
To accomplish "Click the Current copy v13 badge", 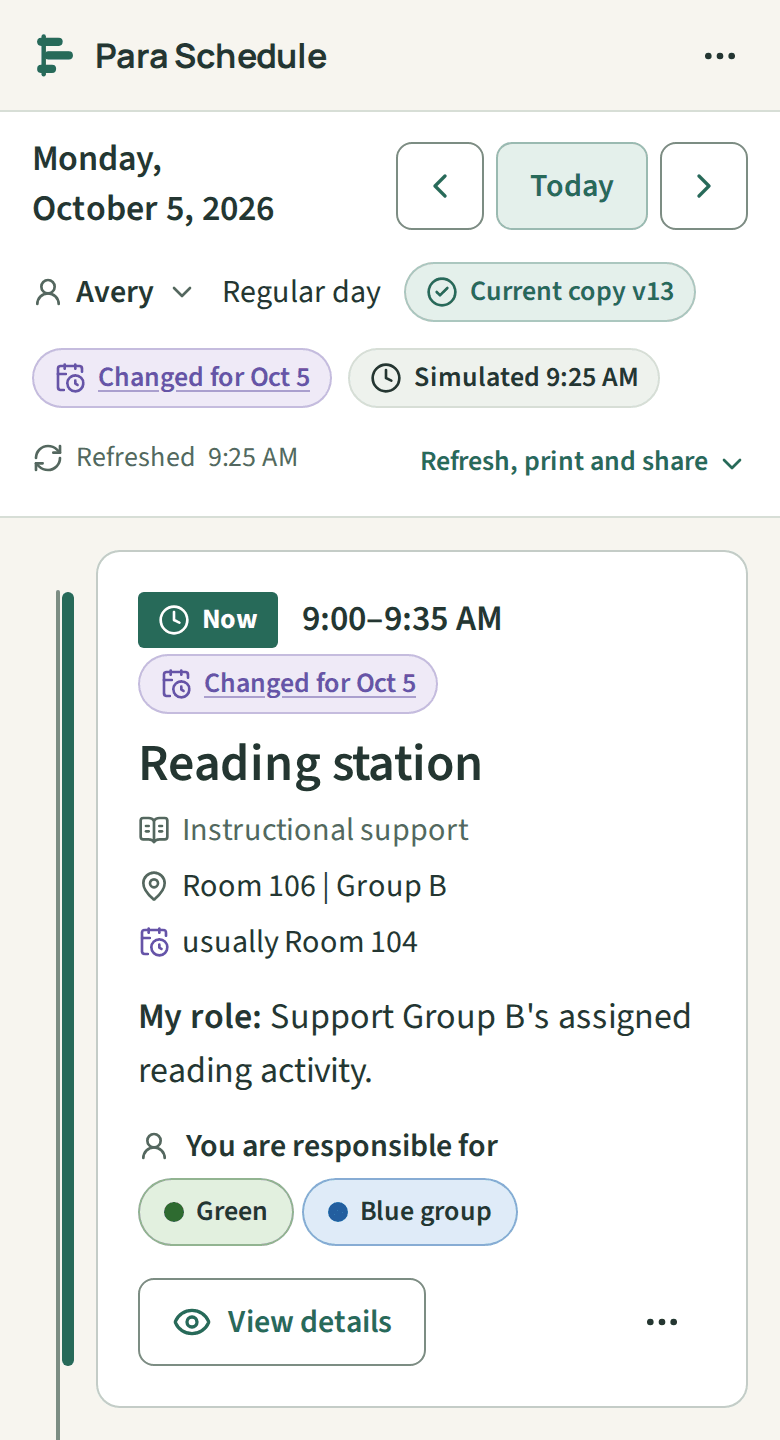I will click(550, 292).
